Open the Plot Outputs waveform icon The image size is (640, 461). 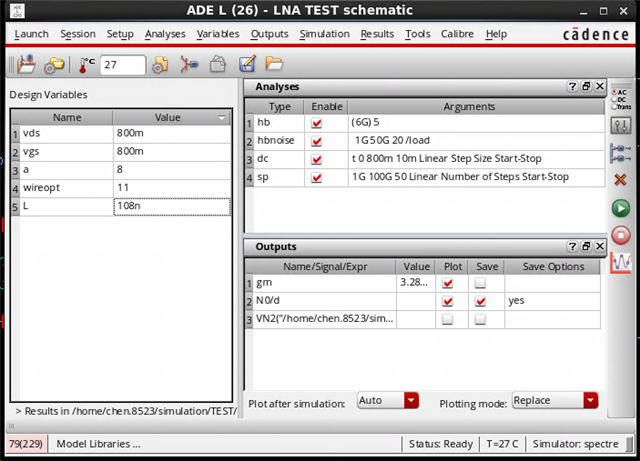620,263
